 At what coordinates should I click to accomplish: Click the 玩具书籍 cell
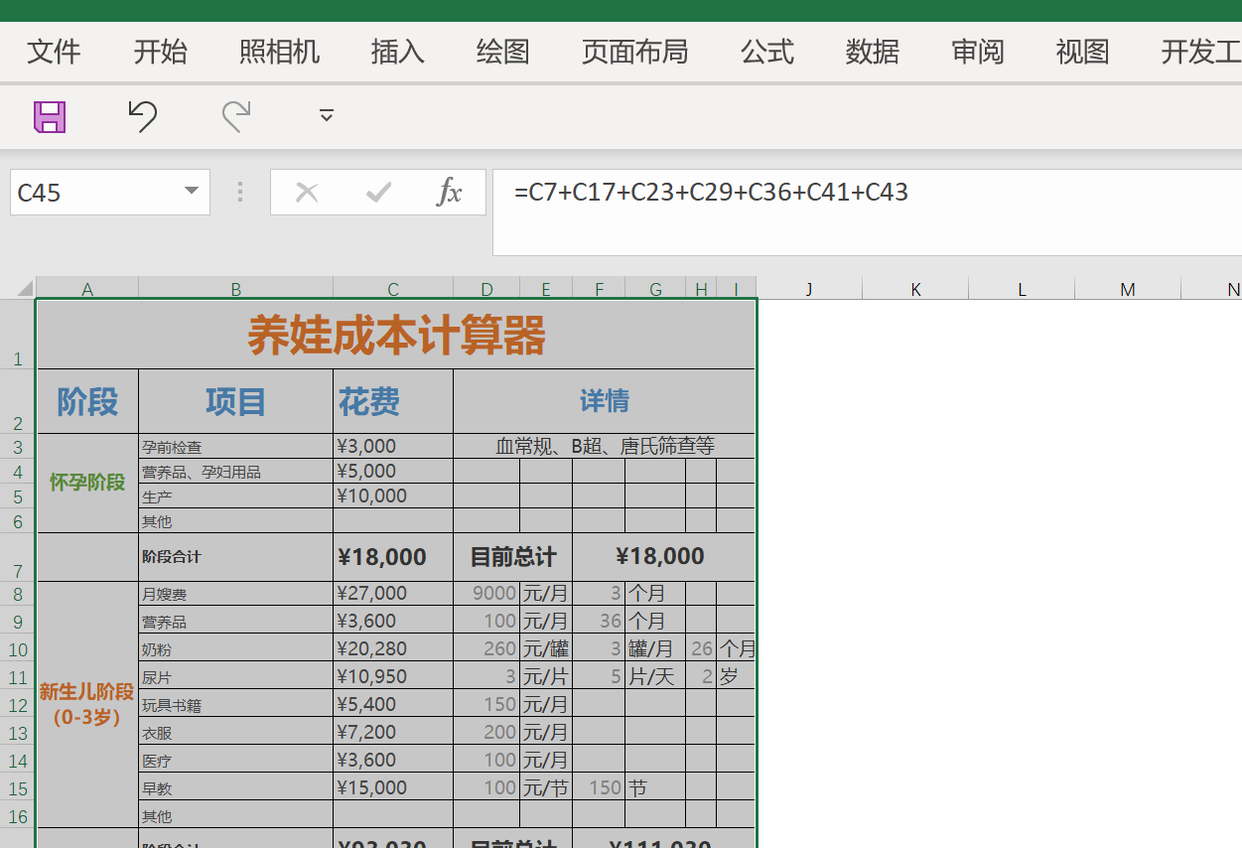(236, 704)
